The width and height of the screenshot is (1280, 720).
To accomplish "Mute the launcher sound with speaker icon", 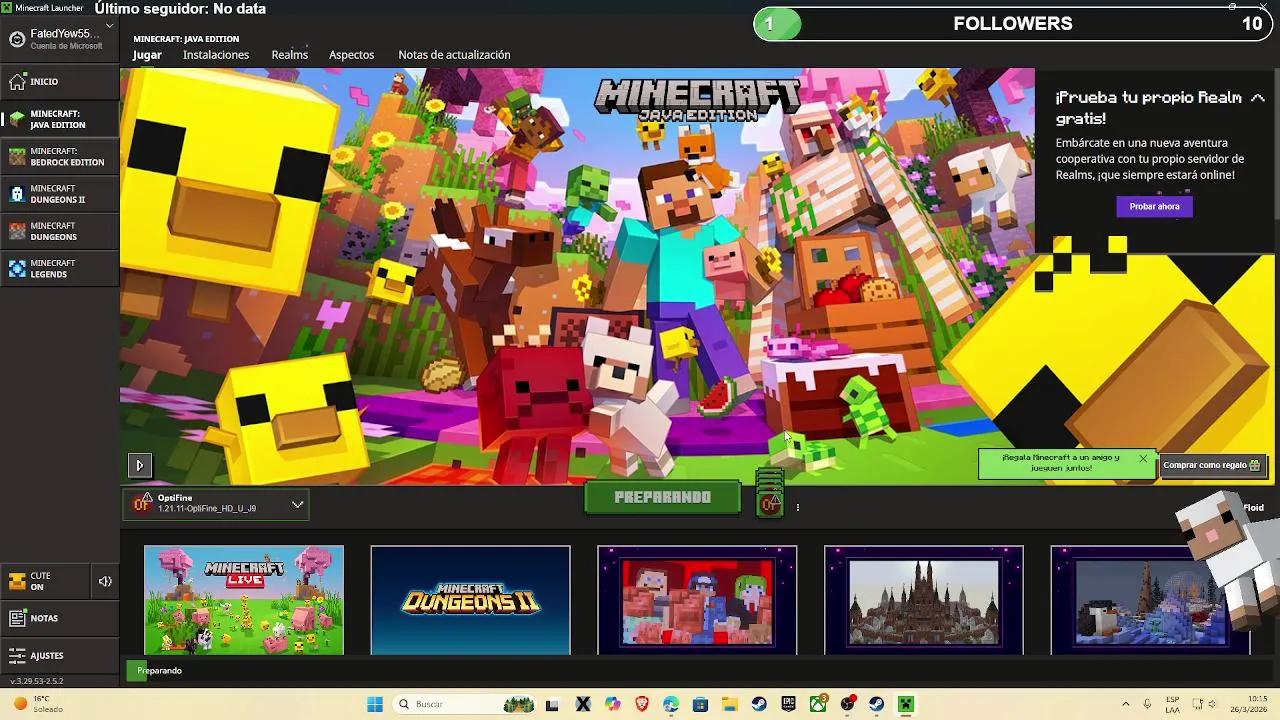I will click(105, 581).
